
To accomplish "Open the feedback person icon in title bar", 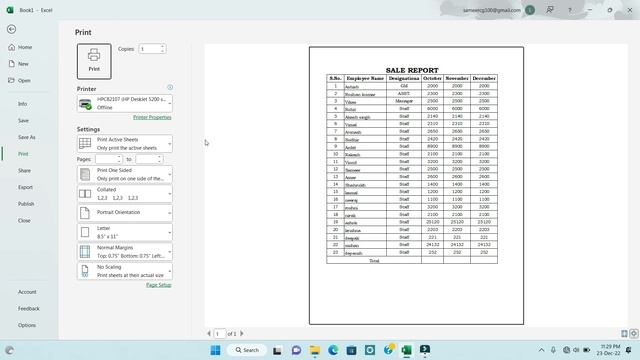I will [x=550, y=10].
